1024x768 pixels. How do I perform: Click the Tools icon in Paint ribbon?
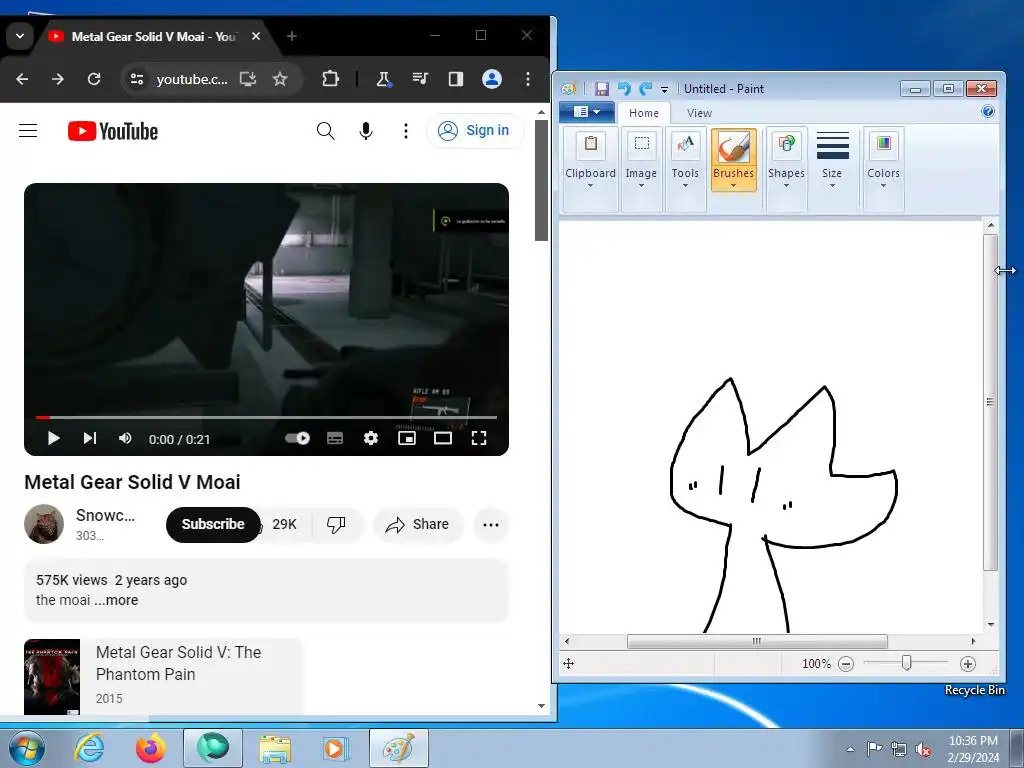[685, 144]
